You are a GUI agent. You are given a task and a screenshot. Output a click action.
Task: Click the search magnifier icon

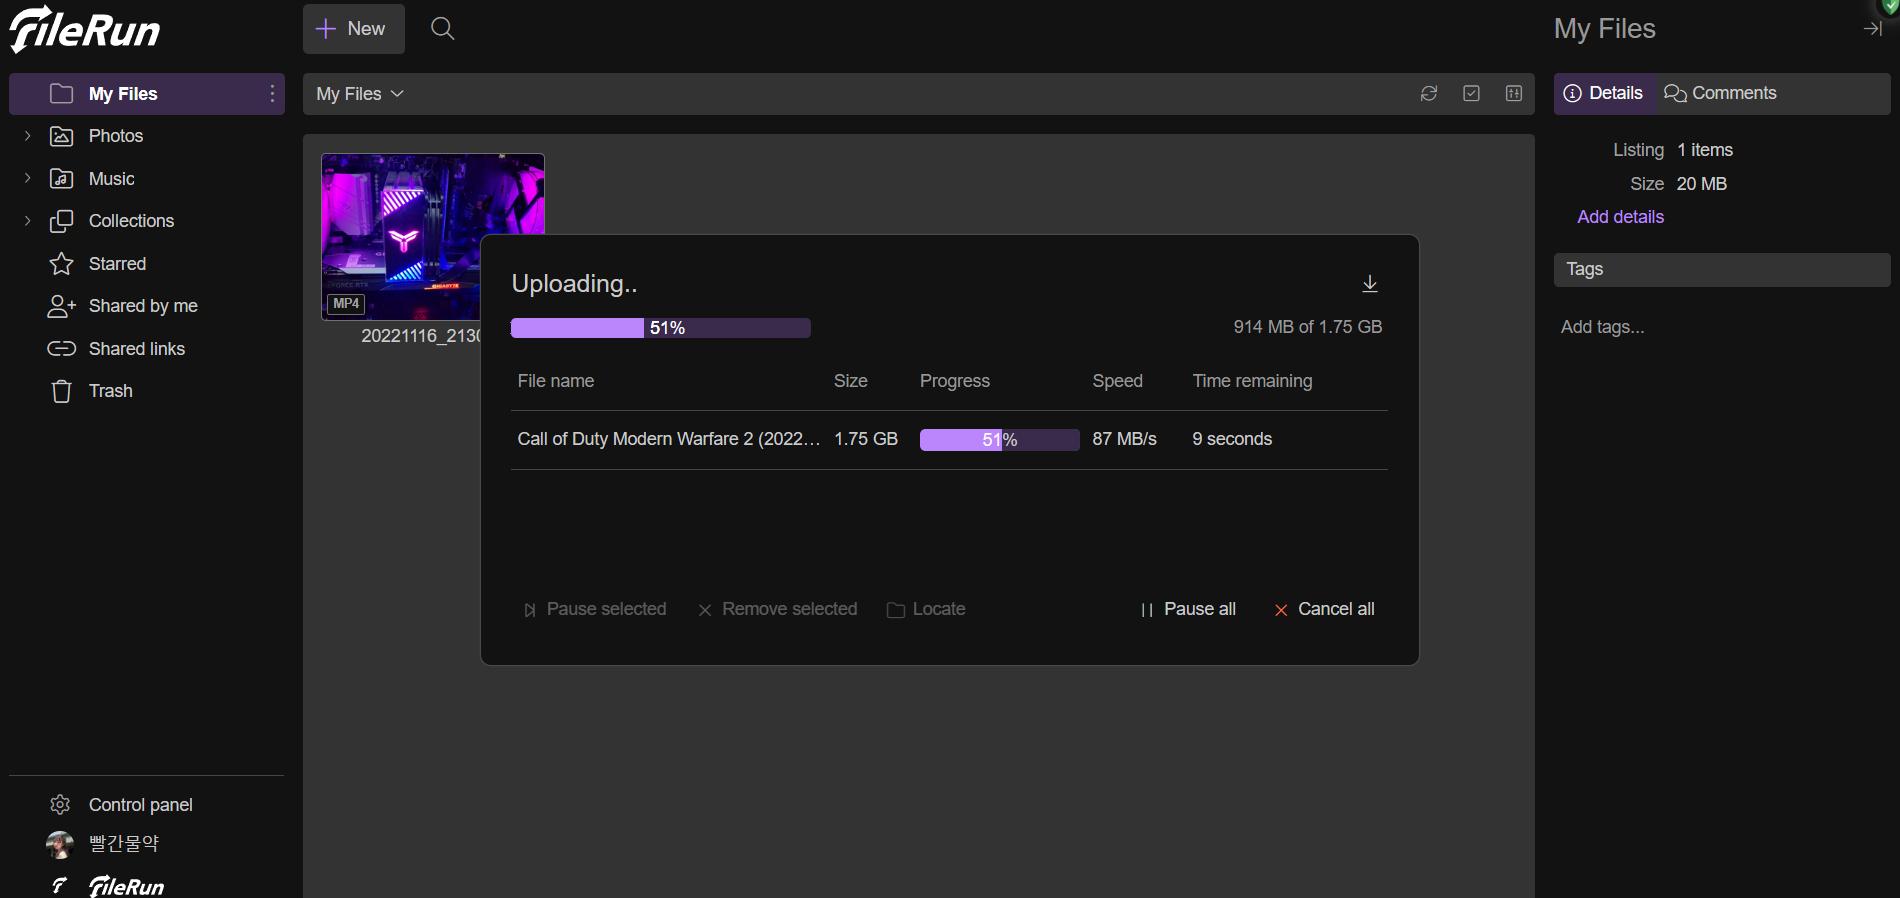tap(442, 29)
